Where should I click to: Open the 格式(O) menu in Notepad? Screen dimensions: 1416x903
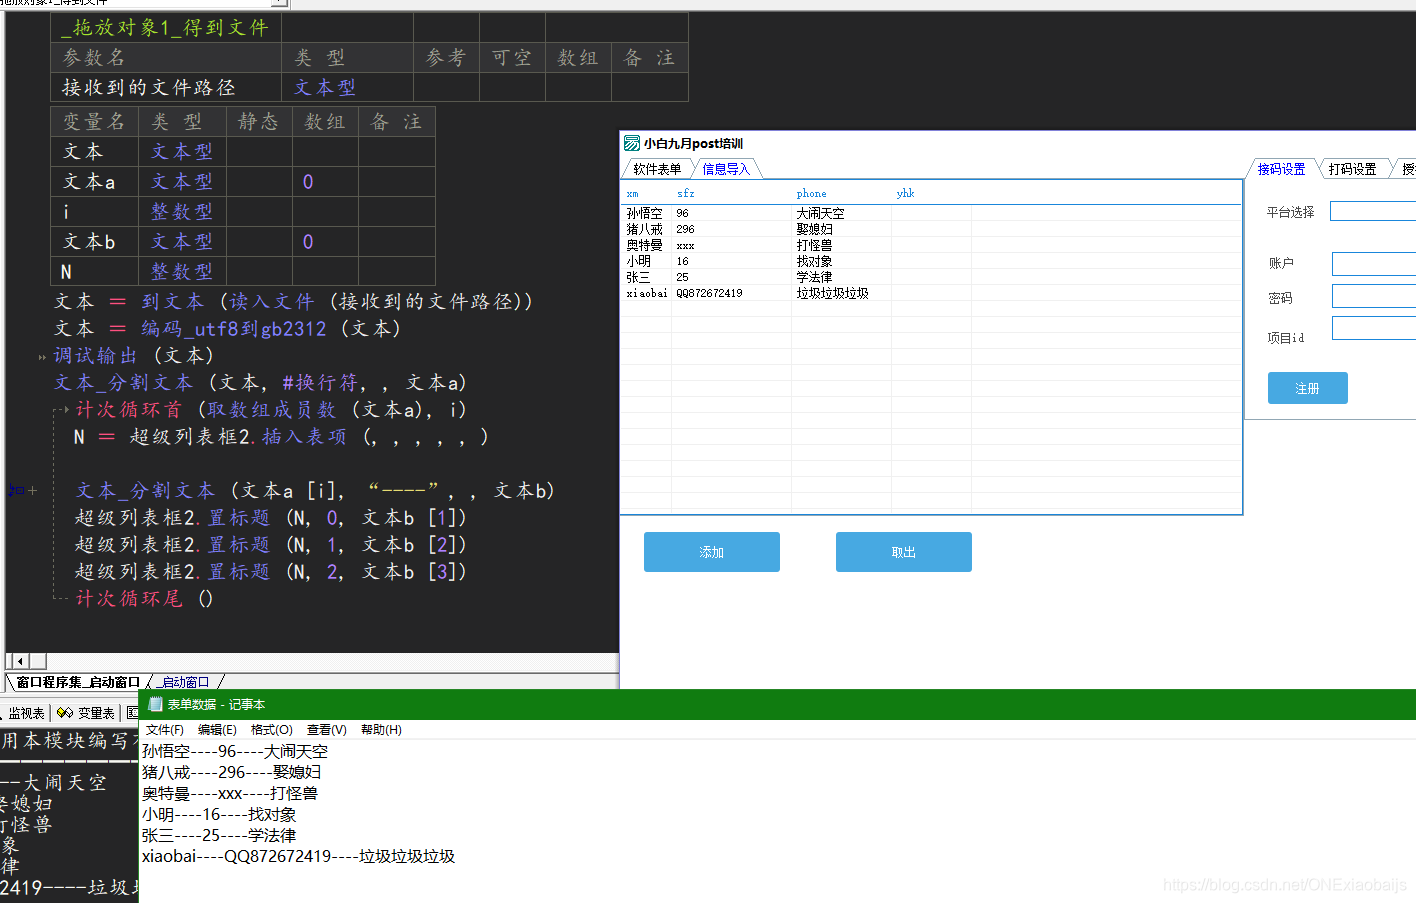tap(272, 730)
